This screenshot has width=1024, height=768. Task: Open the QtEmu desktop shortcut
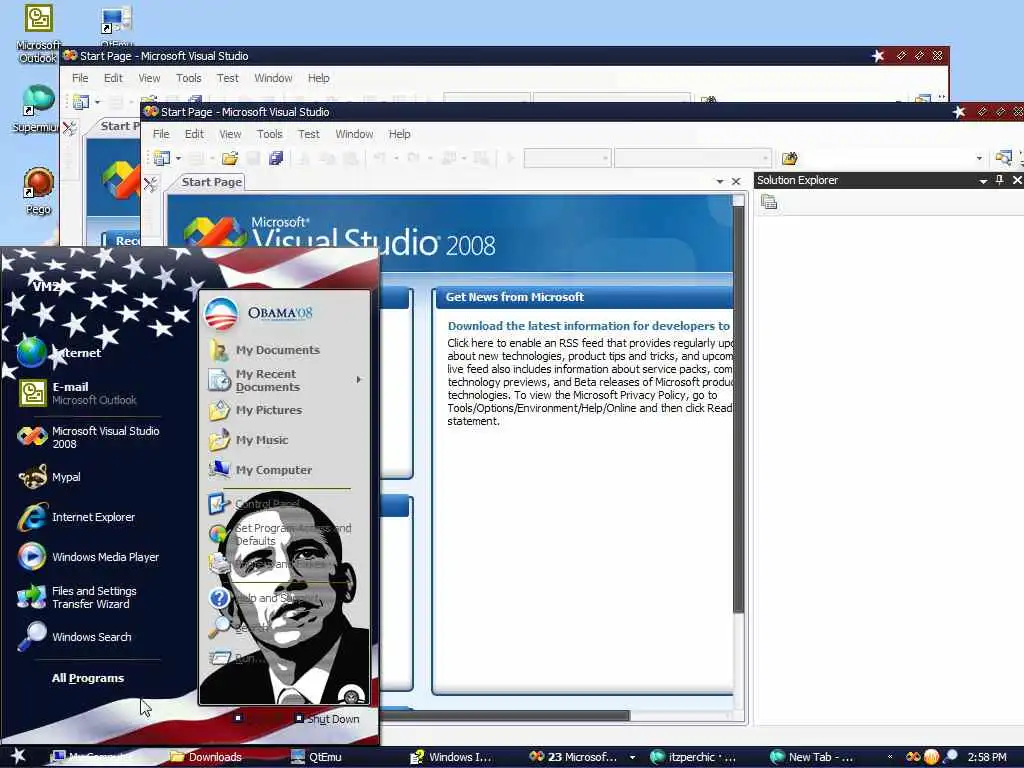(117, 25)
